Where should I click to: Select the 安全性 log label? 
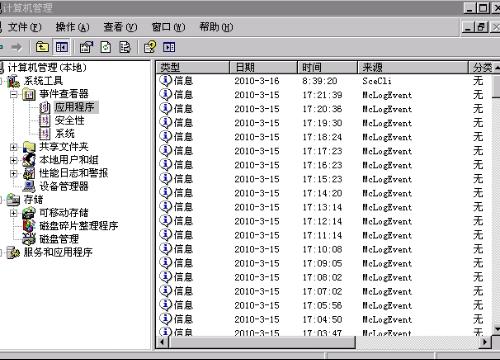pos(70,120)
